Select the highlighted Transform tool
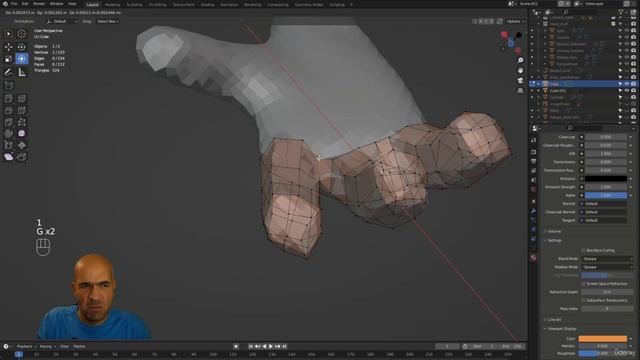This screenshot has width=640, height=360. [22, 59]
